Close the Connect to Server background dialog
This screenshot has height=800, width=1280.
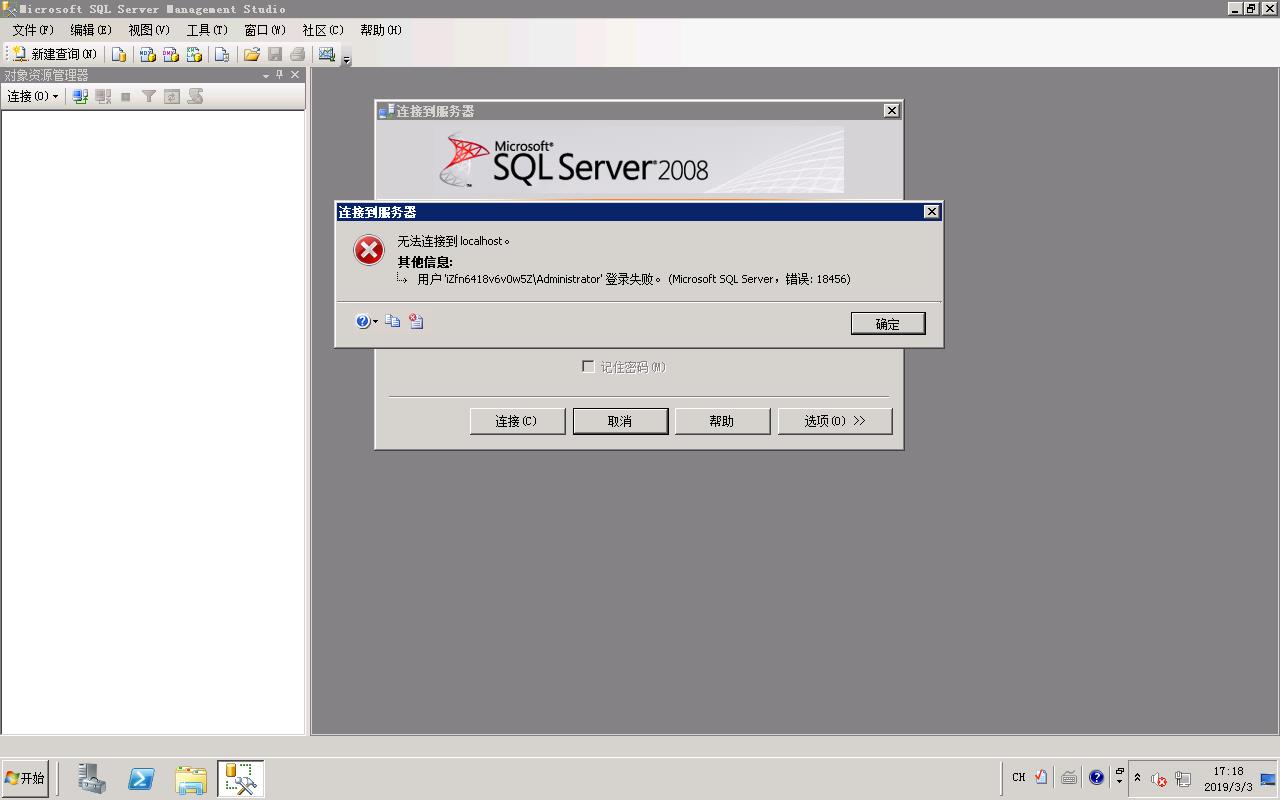tap(891, 110)
